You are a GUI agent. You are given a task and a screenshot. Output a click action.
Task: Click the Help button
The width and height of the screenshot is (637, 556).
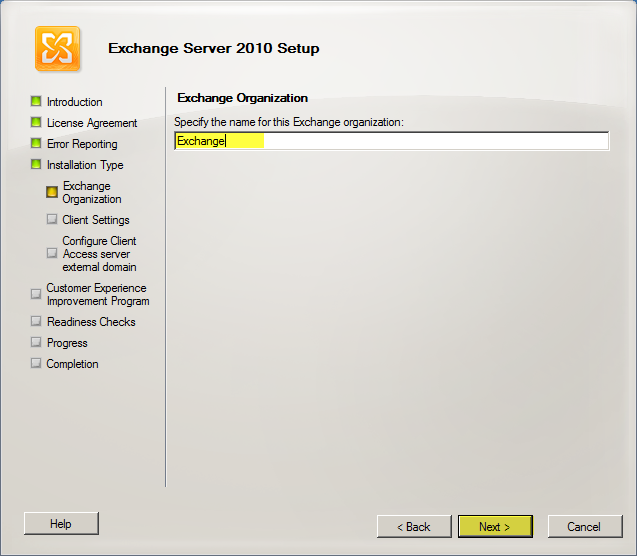(x=61, y=524)
